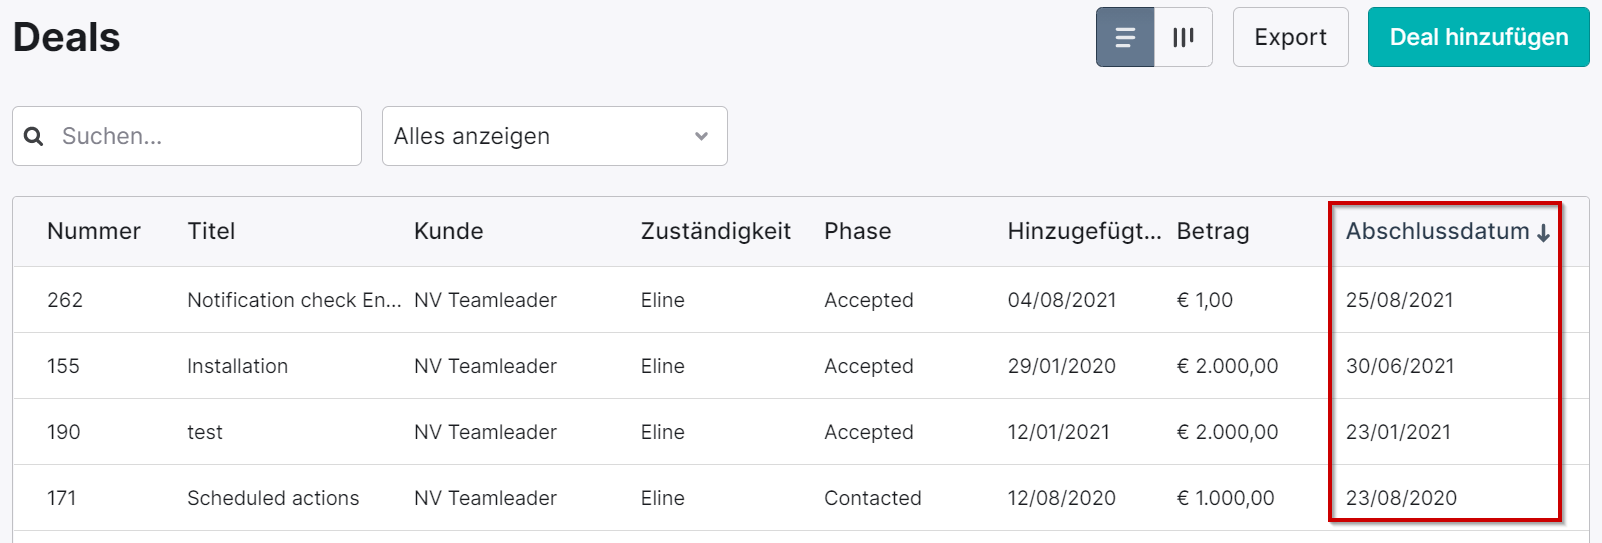This screenshot has height=543, width=1602.
Task: Open the Notification check deal row
Action: coord(800,300)
